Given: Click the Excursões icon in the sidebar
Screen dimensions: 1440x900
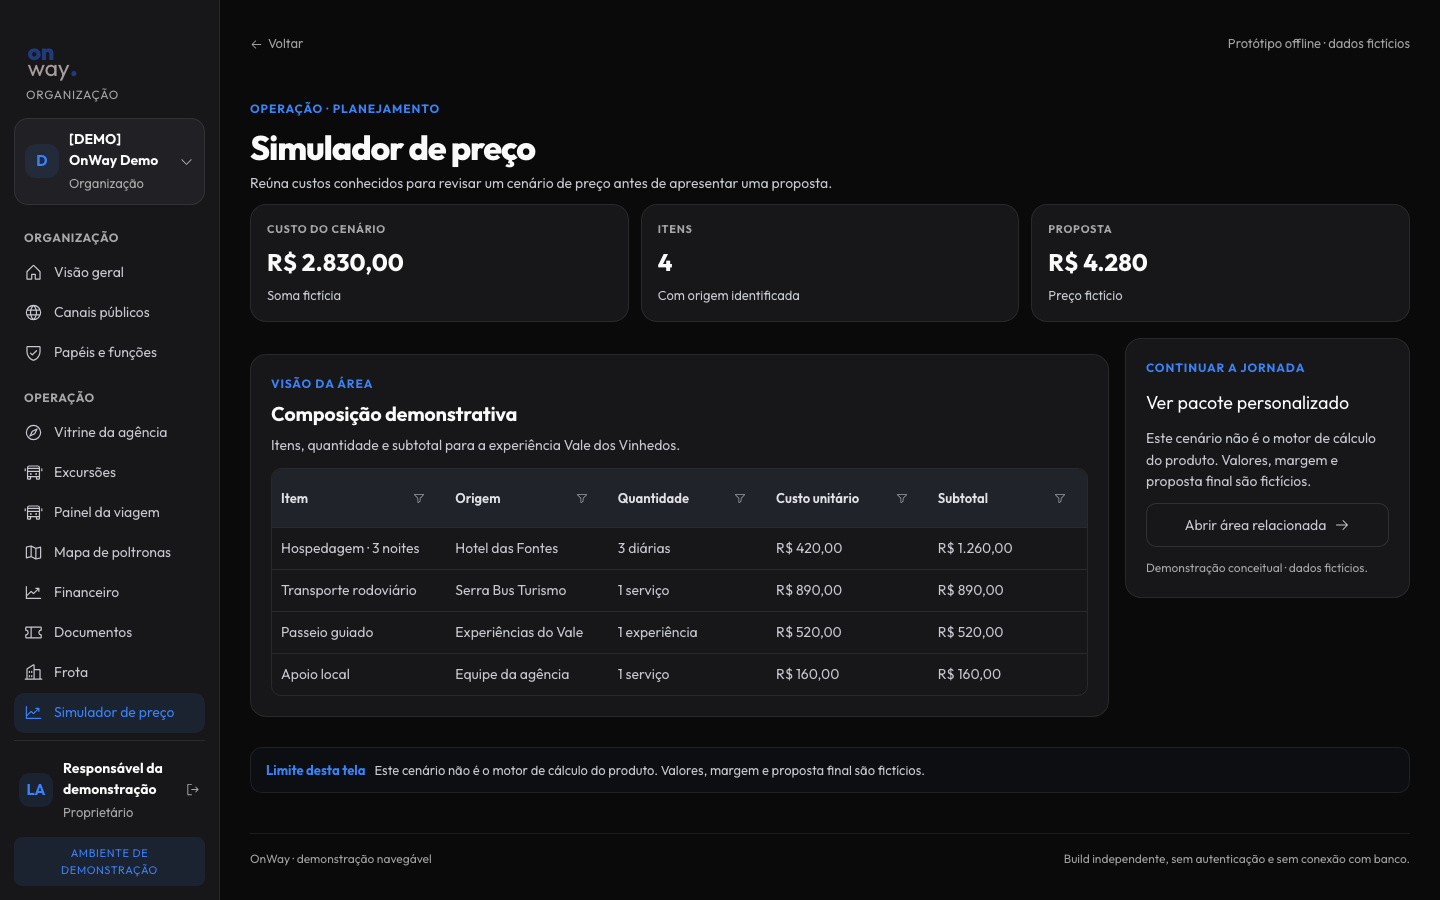Looking at the screenshot, I should tap(33, 472).
